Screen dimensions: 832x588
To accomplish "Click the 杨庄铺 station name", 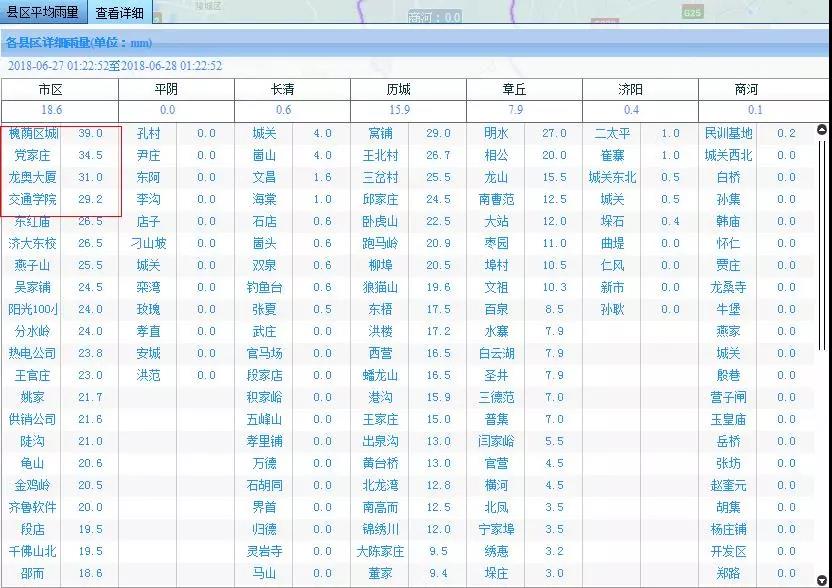I will [x=729, y=530].
